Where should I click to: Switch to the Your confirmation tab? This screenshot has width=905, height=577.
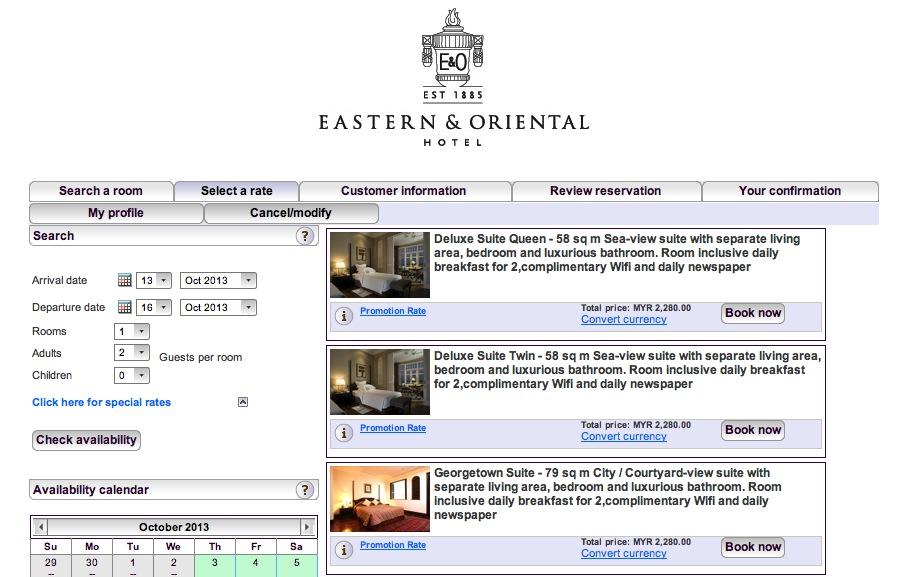click(790, 191)
